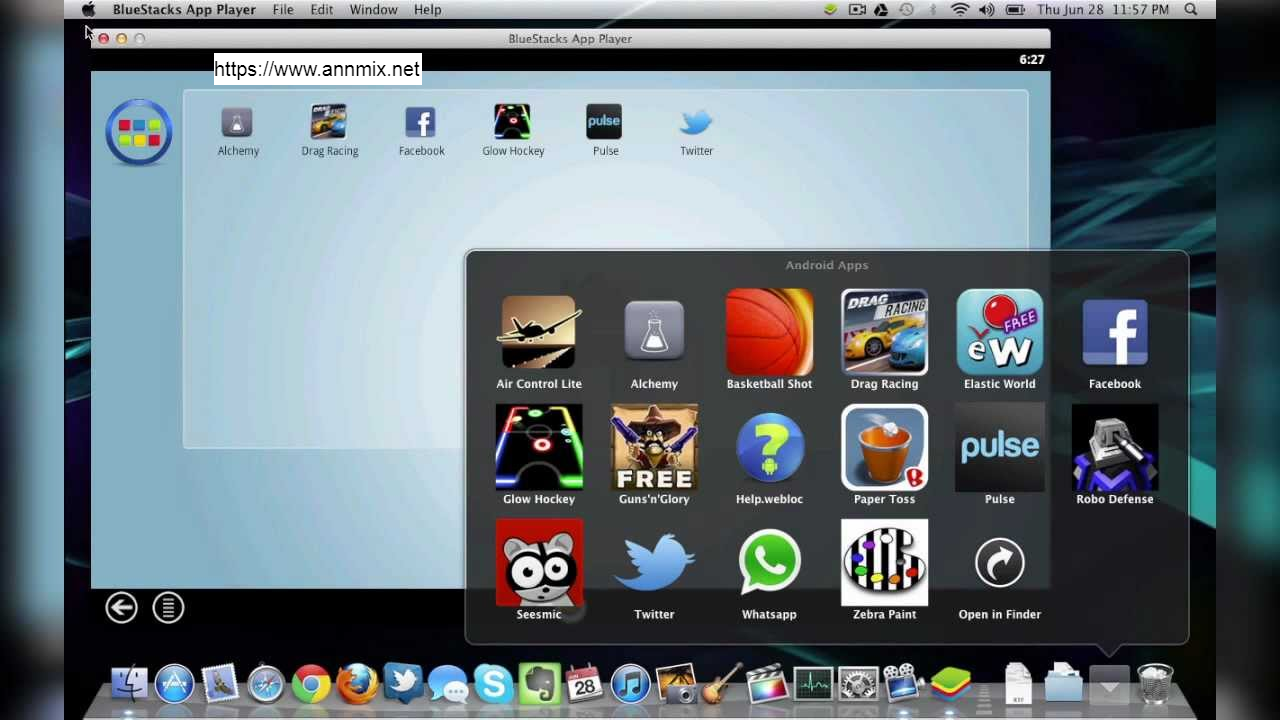Viewport: 1280px width, 720px height.
Task: Open iTunes from the Dock
Action: point(630,684)
